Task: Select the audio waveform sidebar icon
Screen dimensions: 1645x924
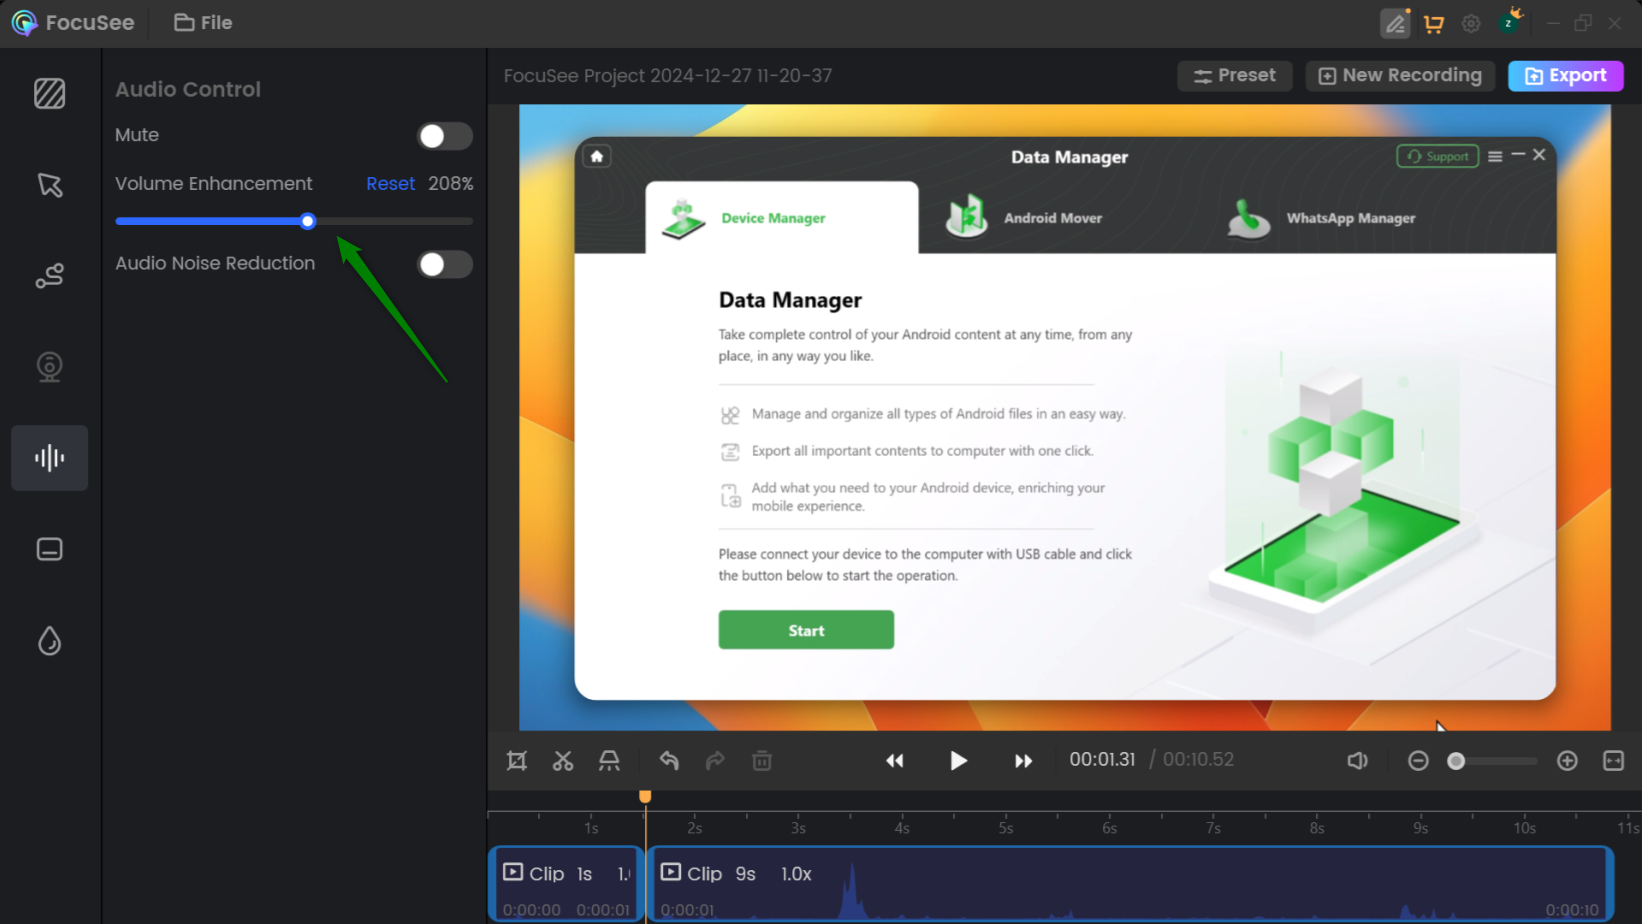Action: [x=49, y=458]
